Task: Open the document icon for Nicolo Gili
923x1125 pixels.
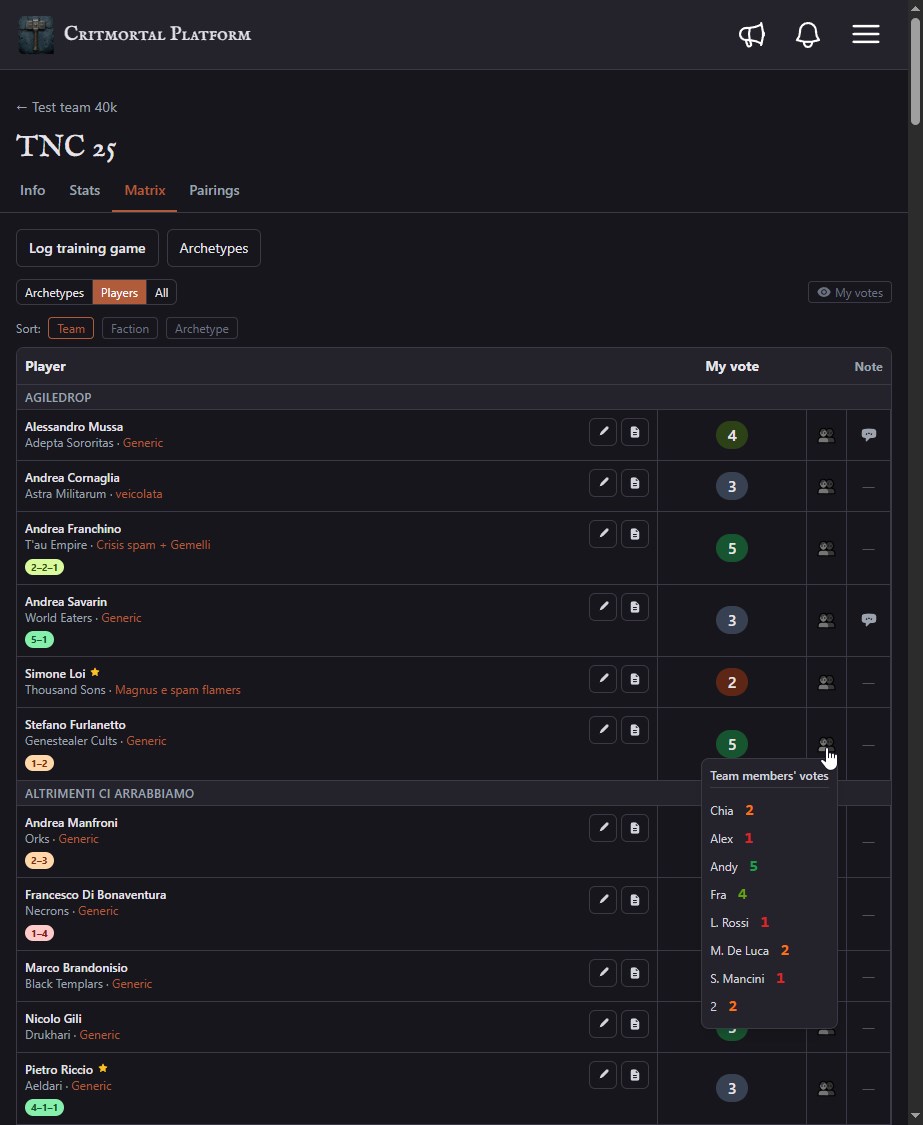Action: (634, 1024)
